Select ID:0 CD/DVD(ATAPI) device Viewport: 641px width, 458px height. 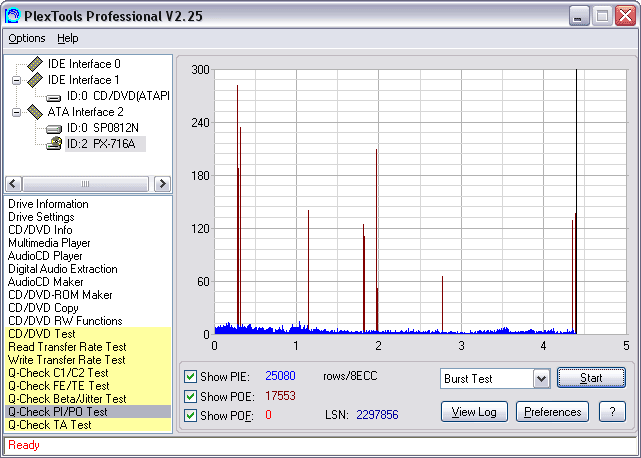pos(118,96)
